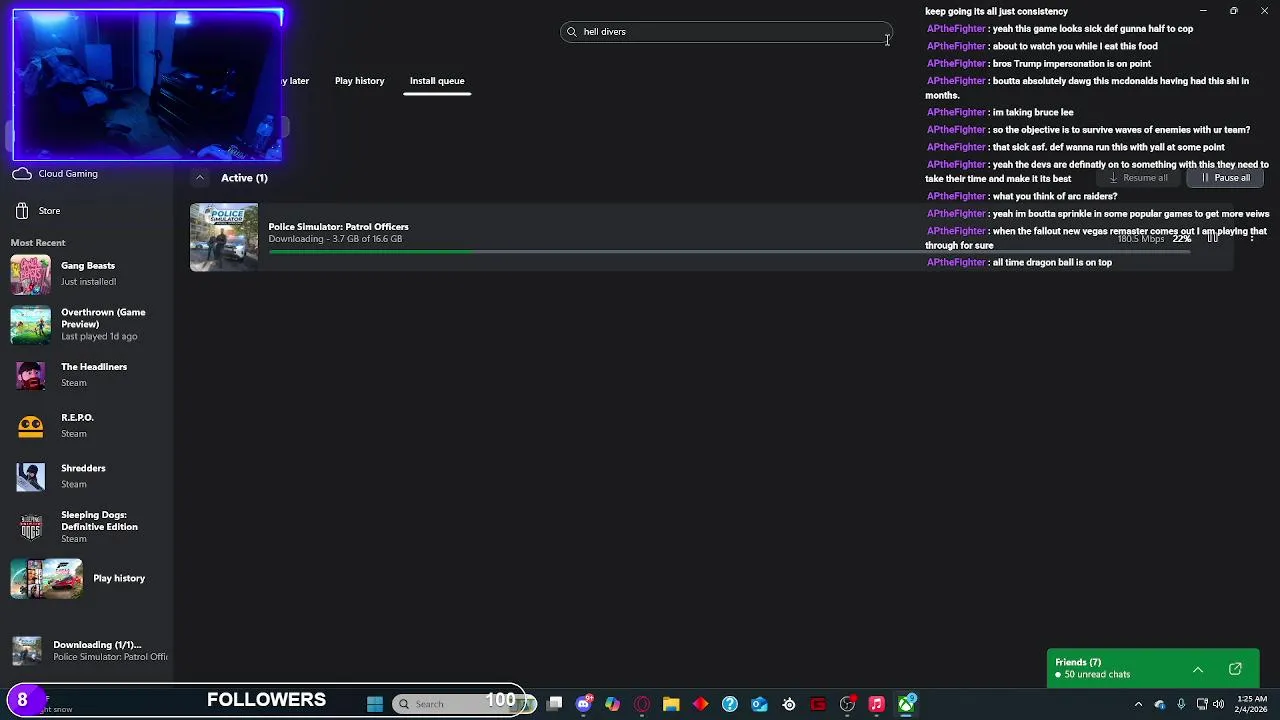Open the partially hidden 'Play later' tab
The image size is (1280, 720).
tap(296, 81)
